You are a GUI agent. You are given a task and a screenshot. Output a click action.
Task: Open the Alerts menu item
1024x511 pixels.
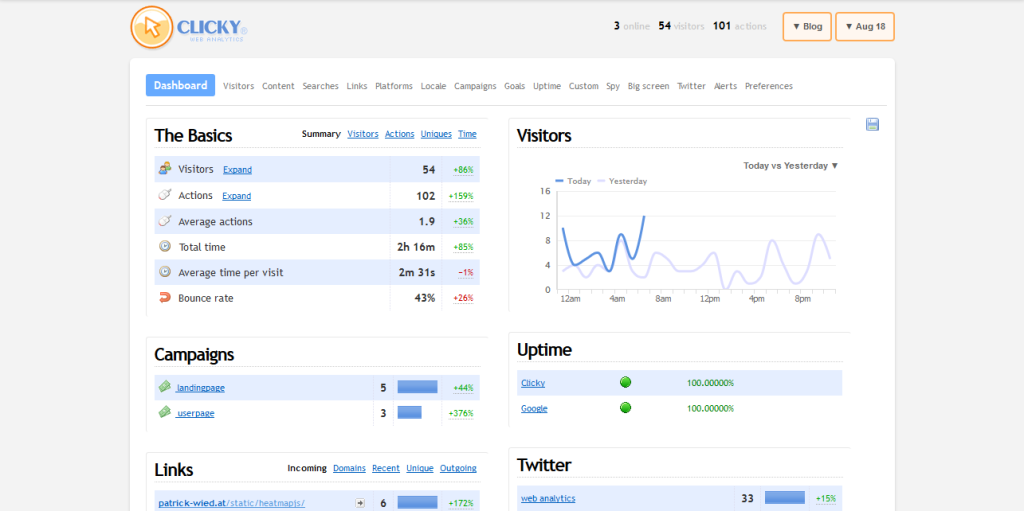pos(726,86)
